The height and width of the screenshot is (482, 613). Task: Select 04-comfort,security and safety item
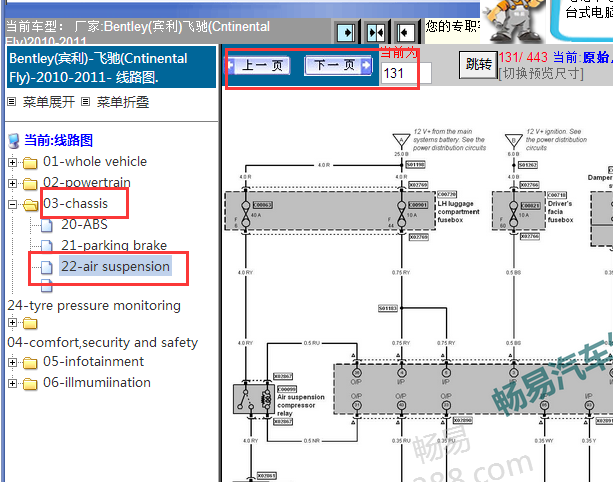(102, 343)
